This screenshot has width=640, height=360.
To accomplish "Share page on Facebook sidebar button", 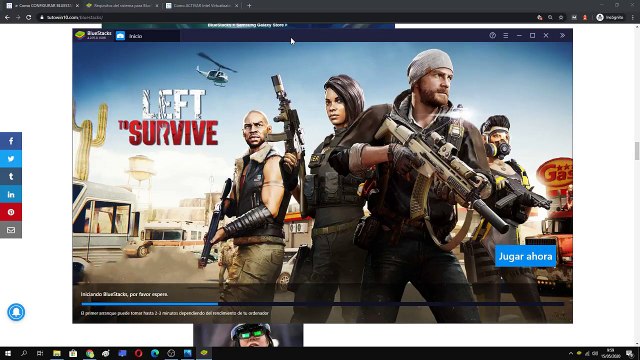I will (x=11, y=141).
